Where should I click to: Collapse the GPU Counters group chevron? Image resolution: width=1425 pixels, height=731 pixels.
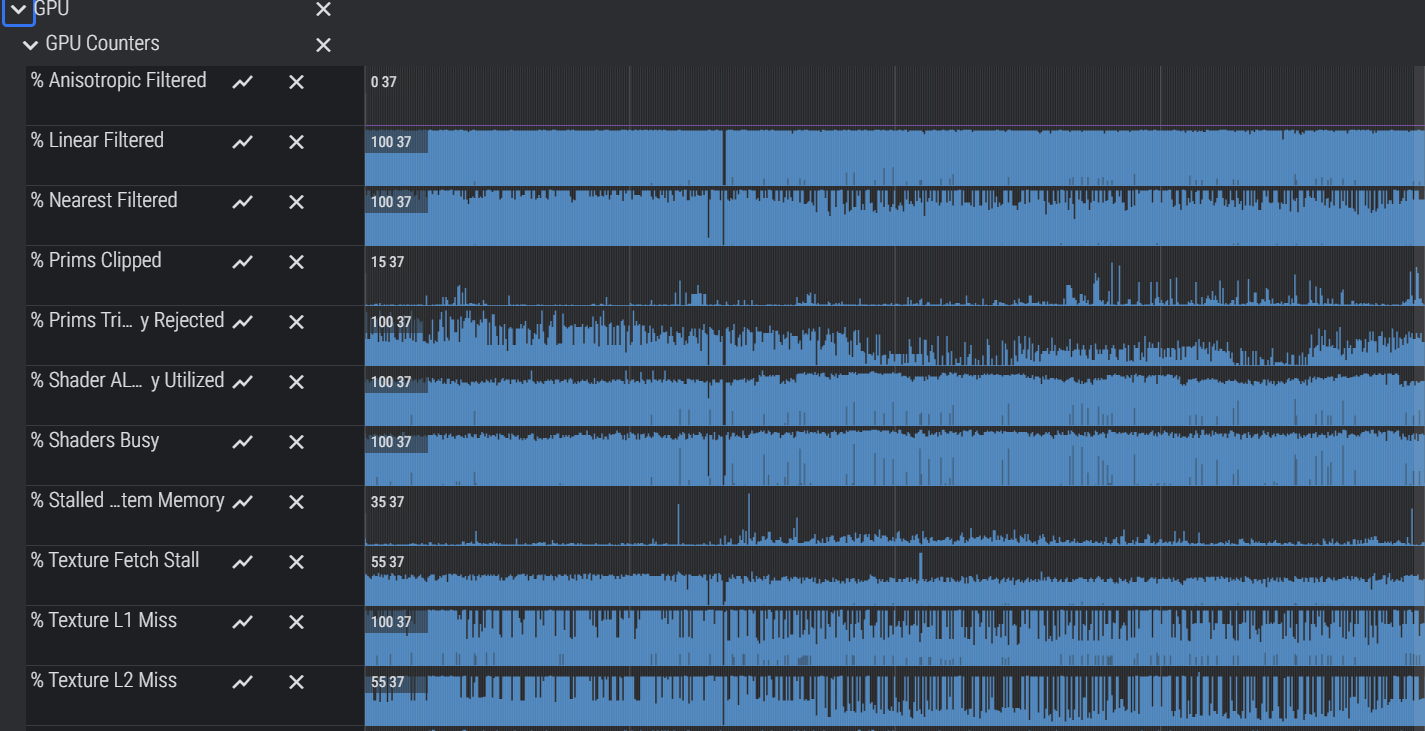(31, 45)
